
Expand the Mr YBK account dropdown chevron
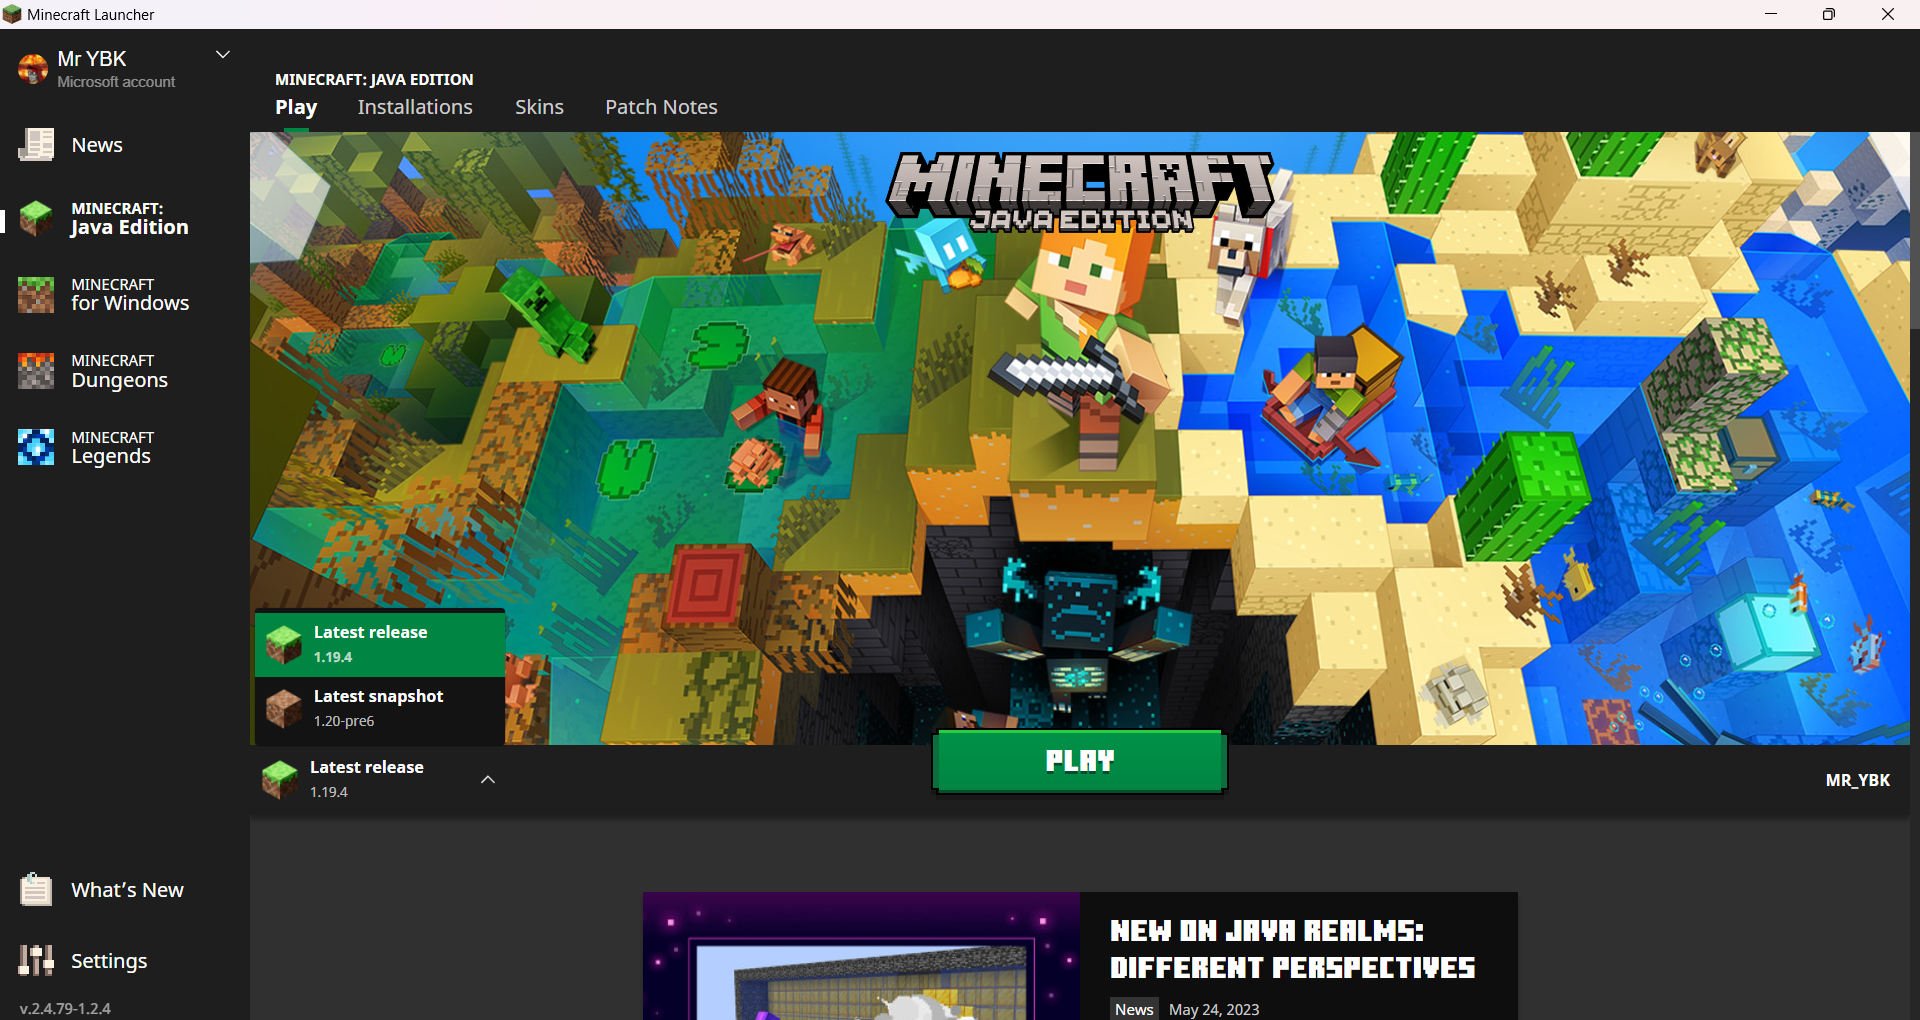[223, 55]
